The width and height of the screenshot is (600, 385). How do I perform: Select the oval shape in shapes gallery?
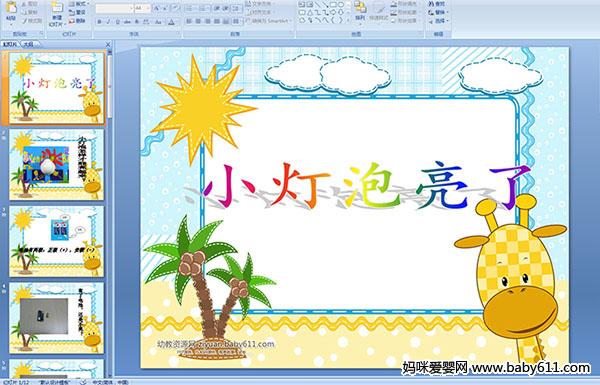pos(341,5)
